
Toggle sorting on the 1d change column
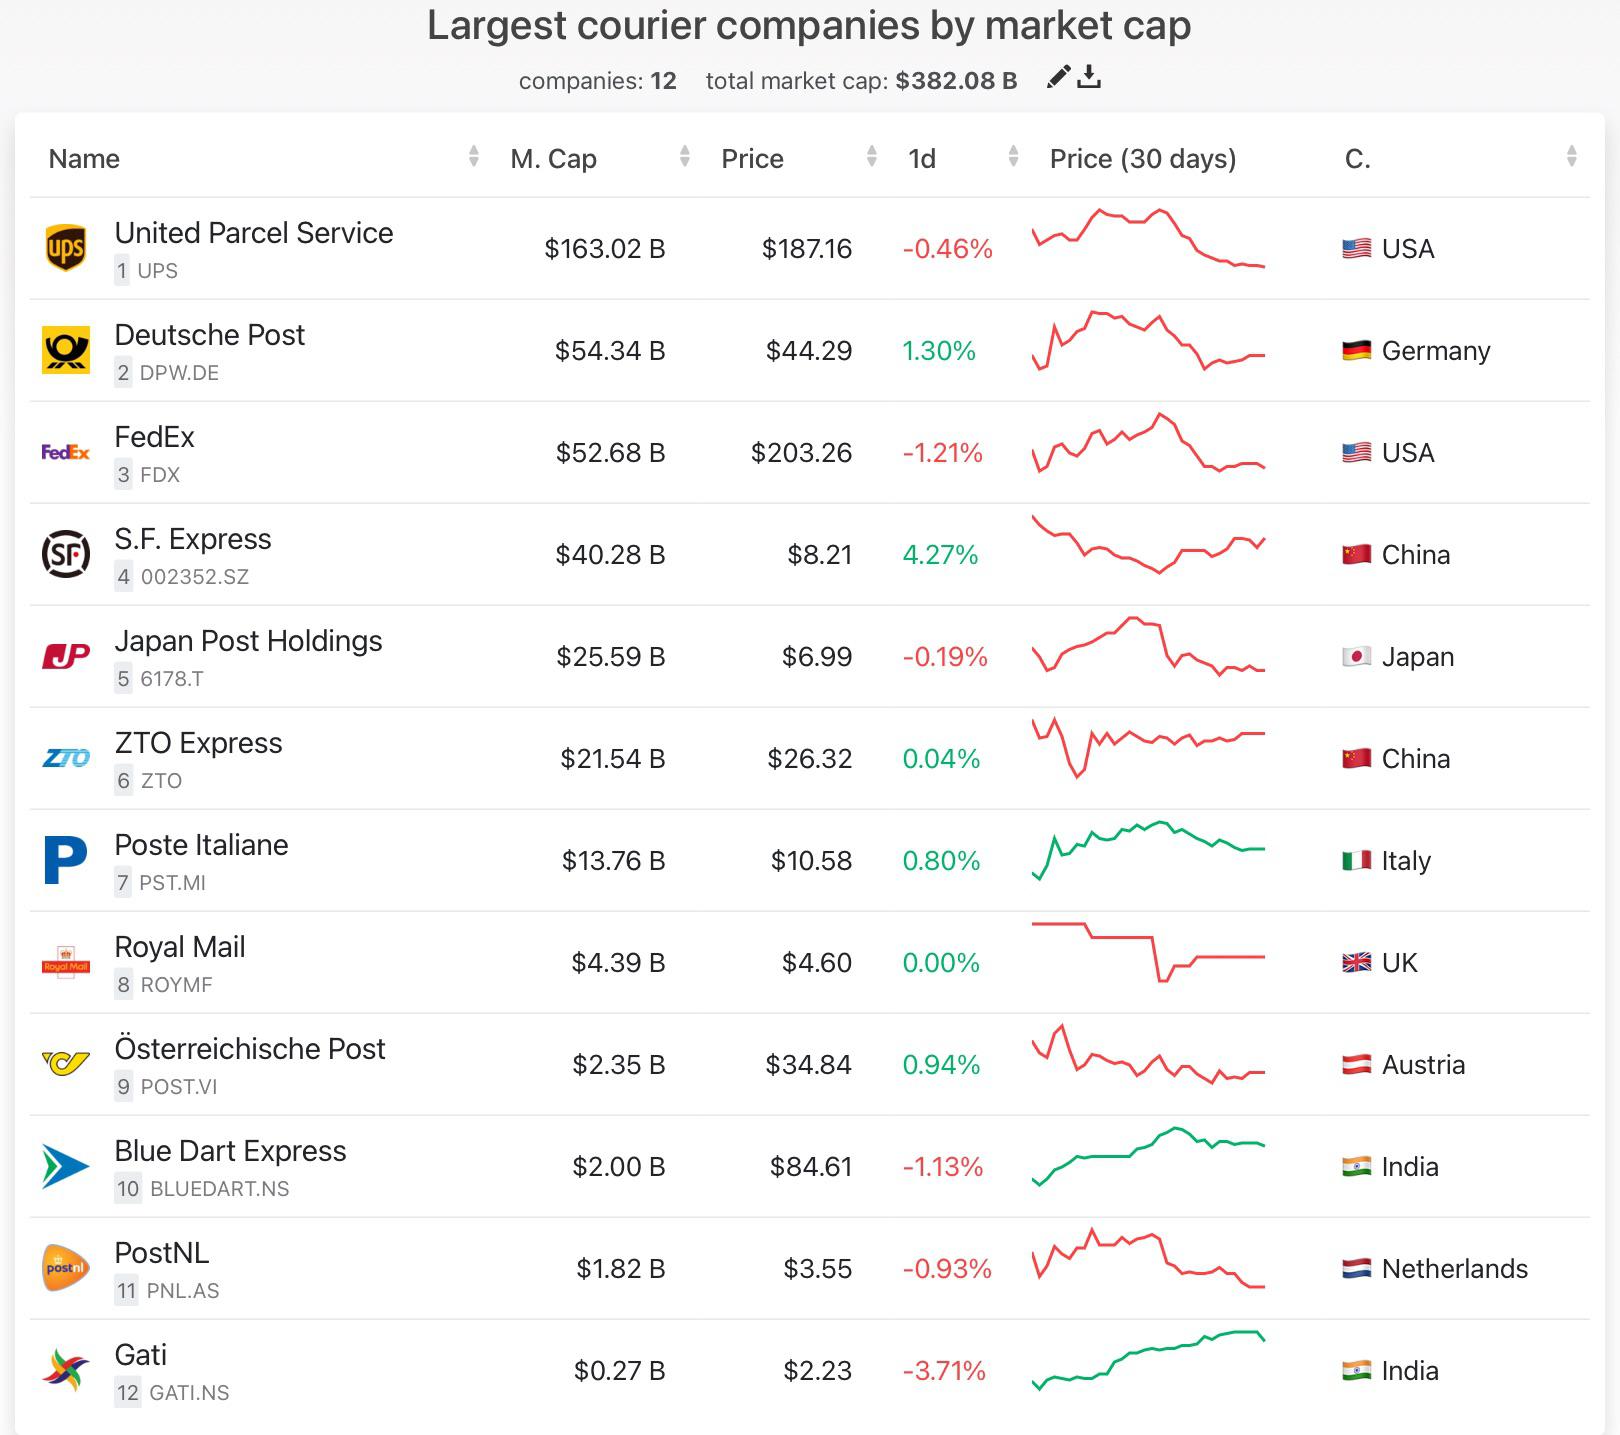[921, 158]
